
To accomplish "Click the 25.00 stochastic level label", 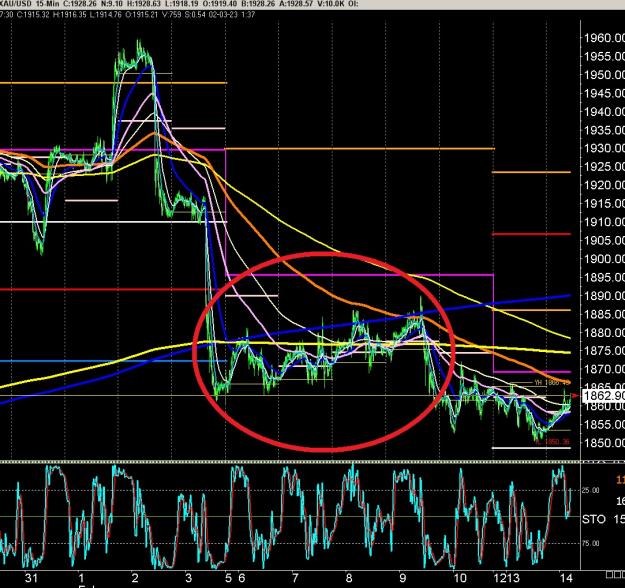I will point(591,490).
